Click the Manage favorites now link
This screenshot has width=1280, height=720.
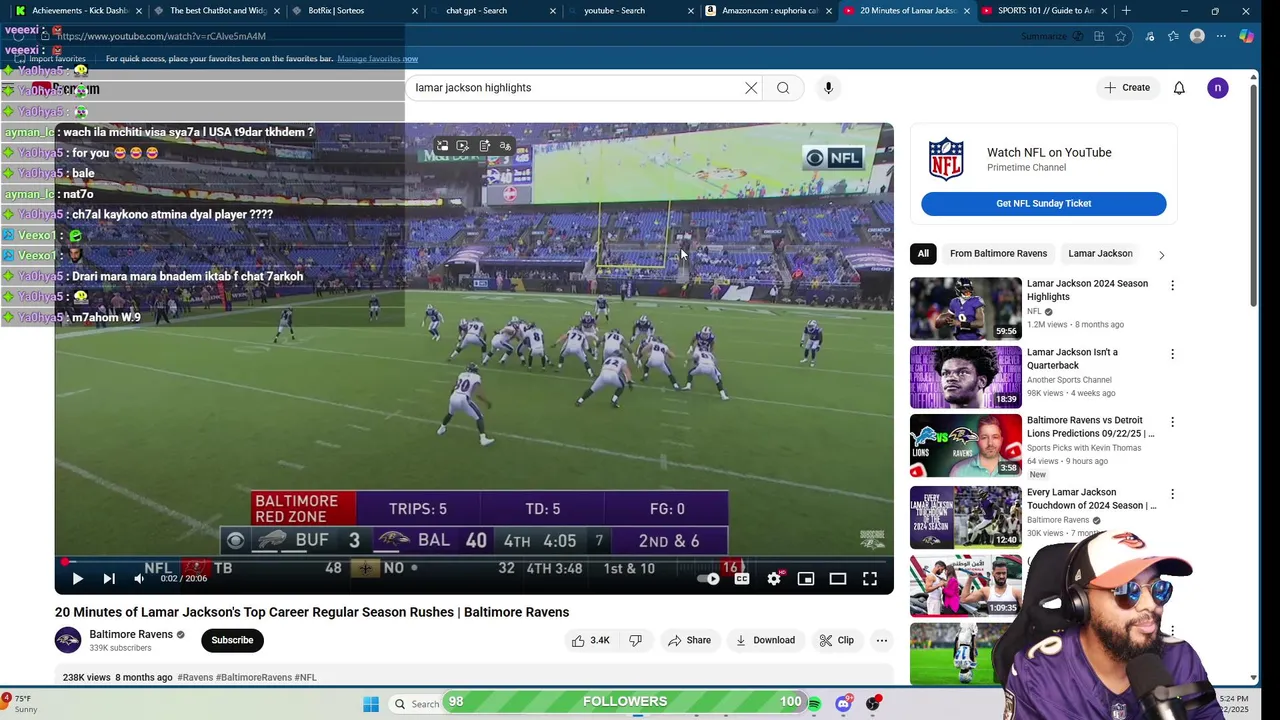point(377,59)
